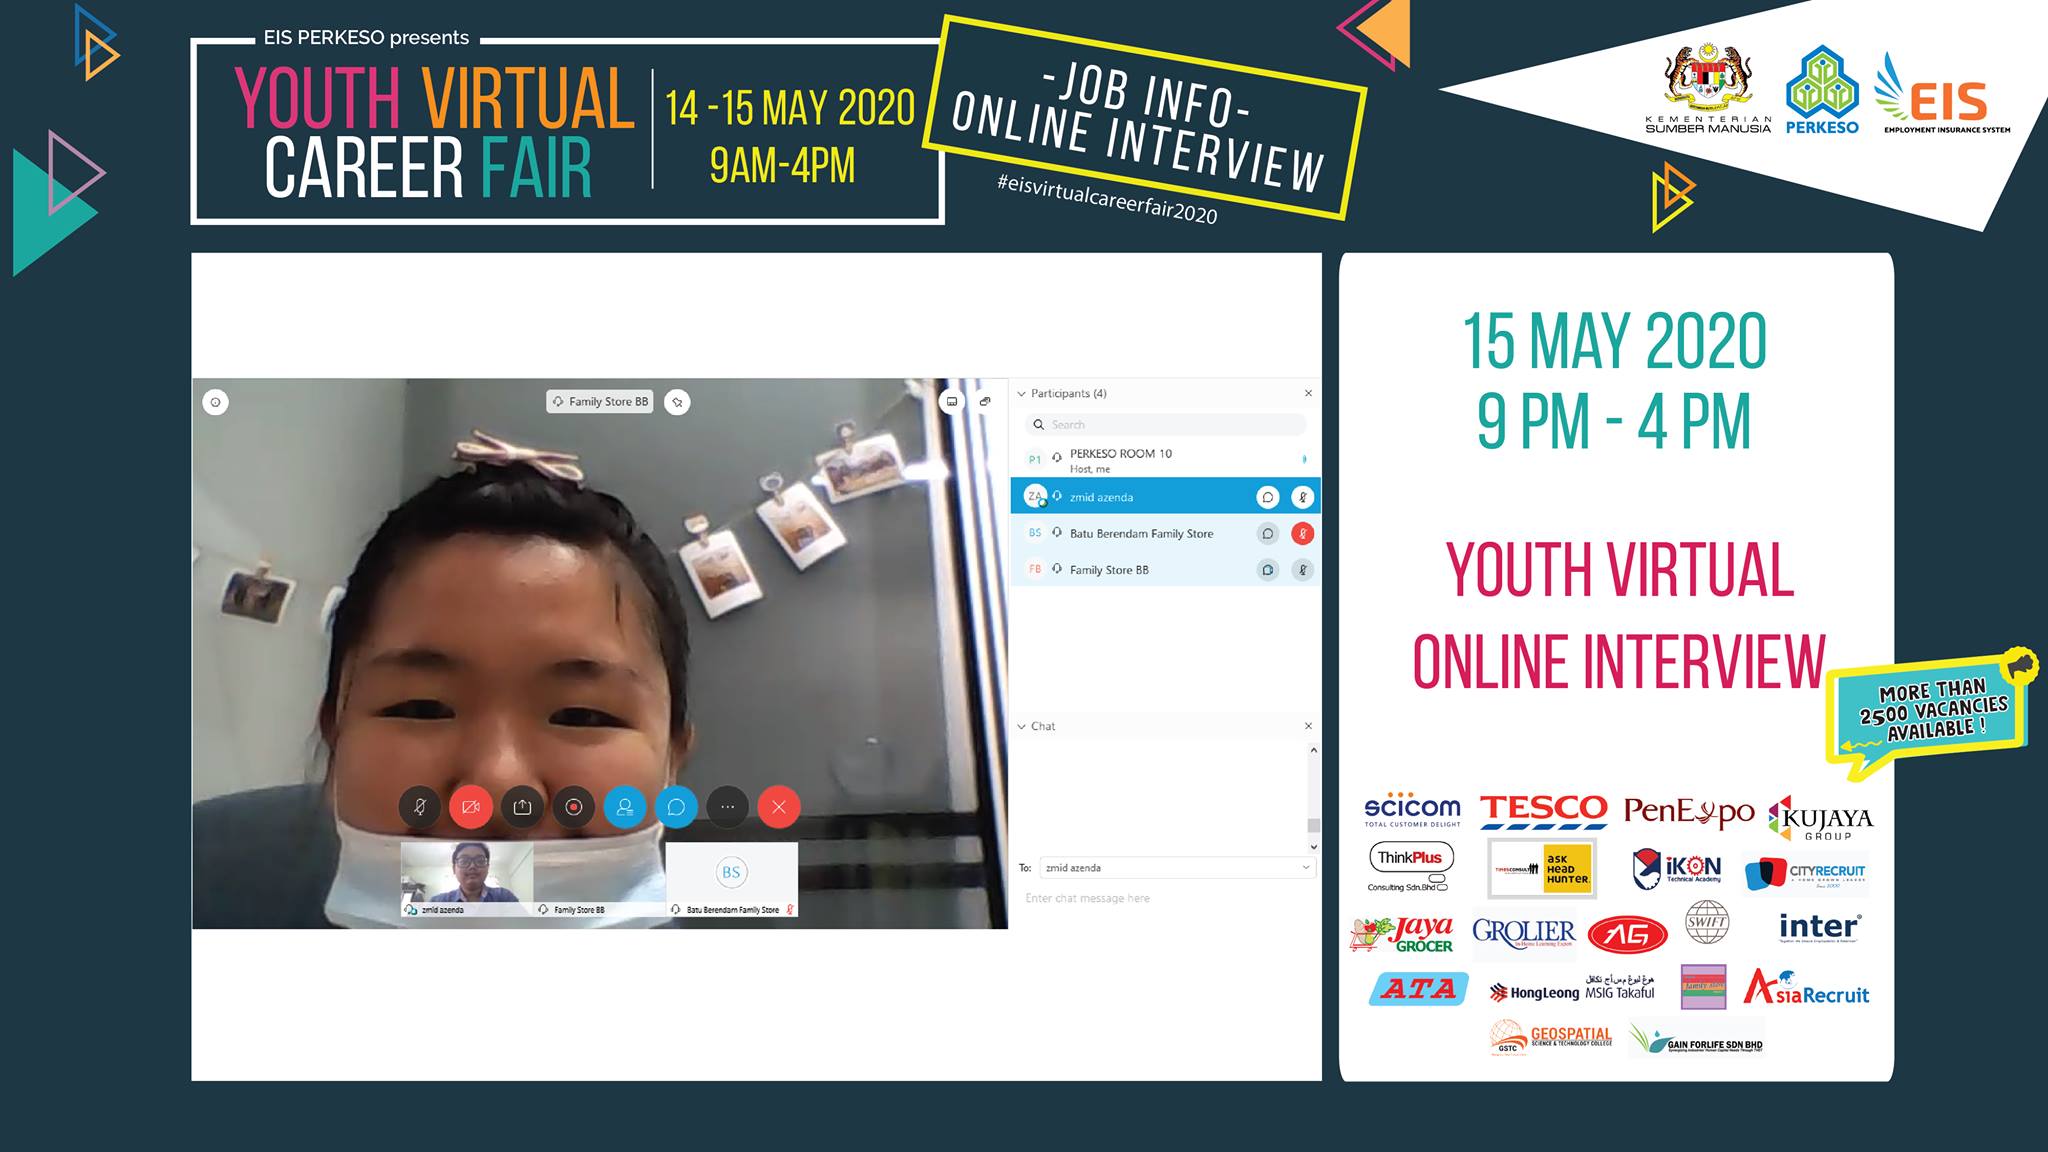Click the Jaya Grocer logo
The image size is (2048, 1152).
(1402, 935)
